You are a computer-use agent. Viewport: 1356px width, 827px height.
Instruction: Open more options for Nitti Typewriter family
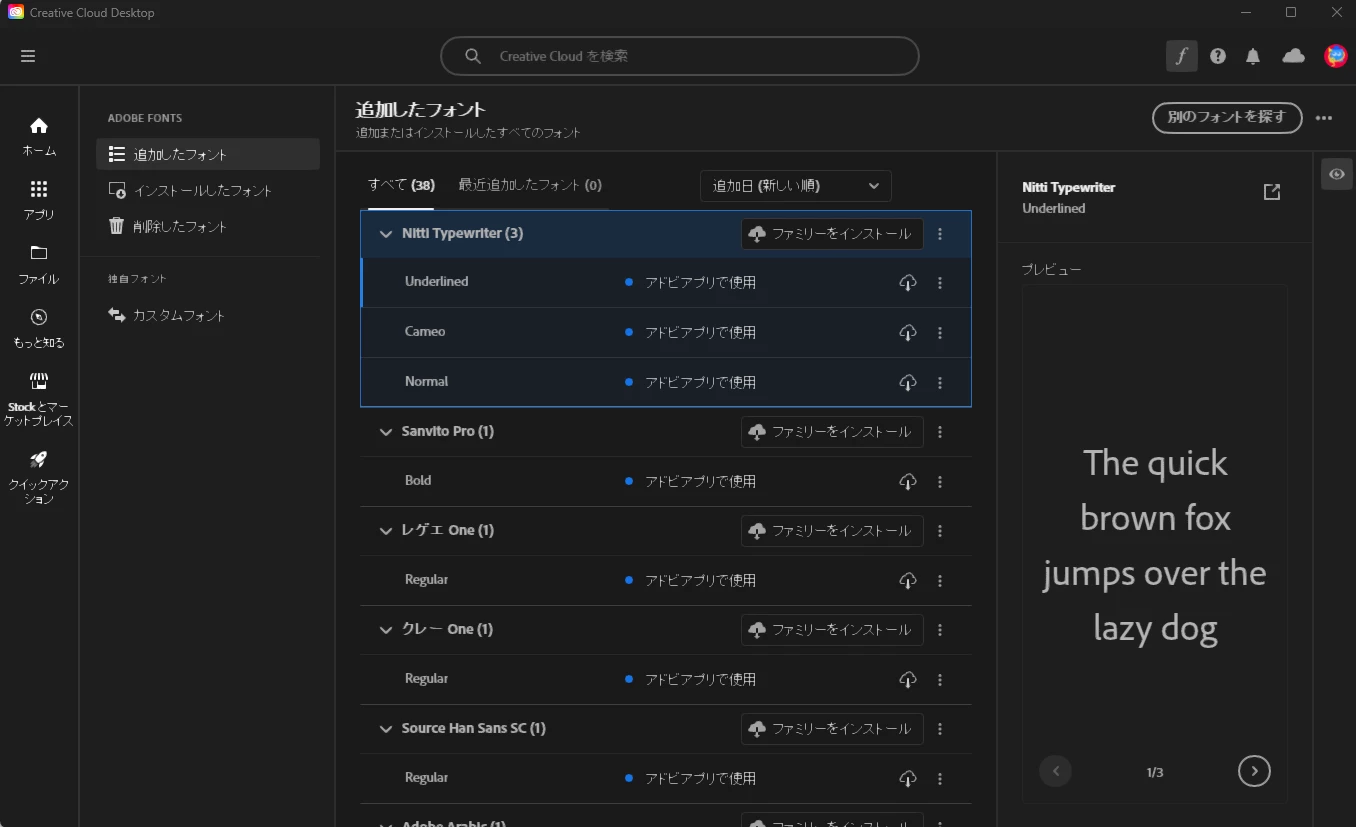click(940, 234)
